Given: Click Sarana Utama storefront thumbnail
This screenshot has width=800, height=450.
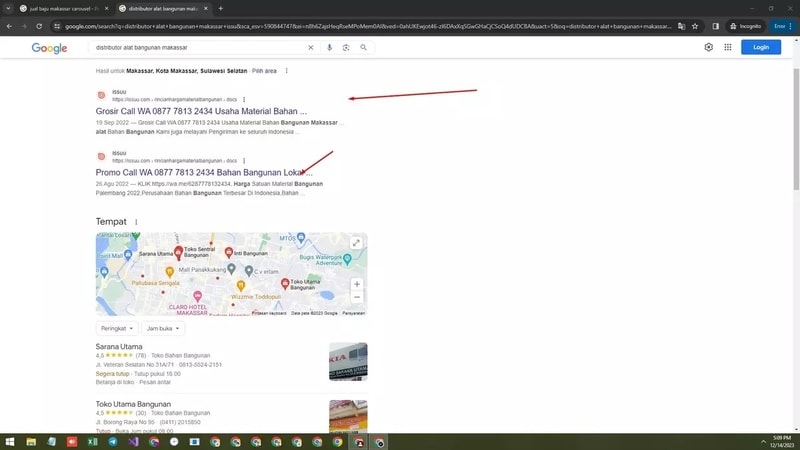Looking at the screenshot, I should coord(348,362).
